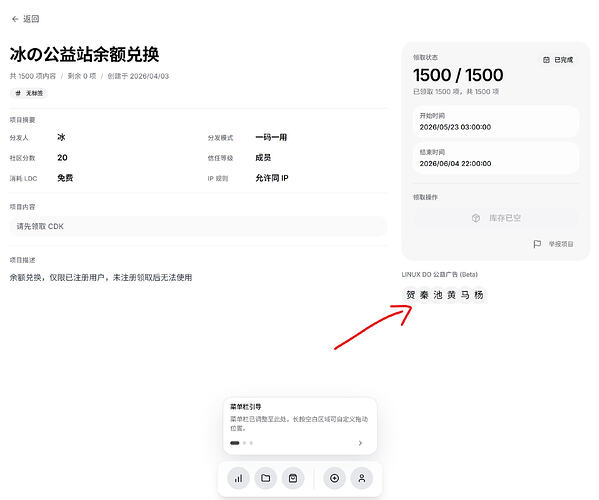
Task: Click the third guide pagination dot
Action: 251,443
